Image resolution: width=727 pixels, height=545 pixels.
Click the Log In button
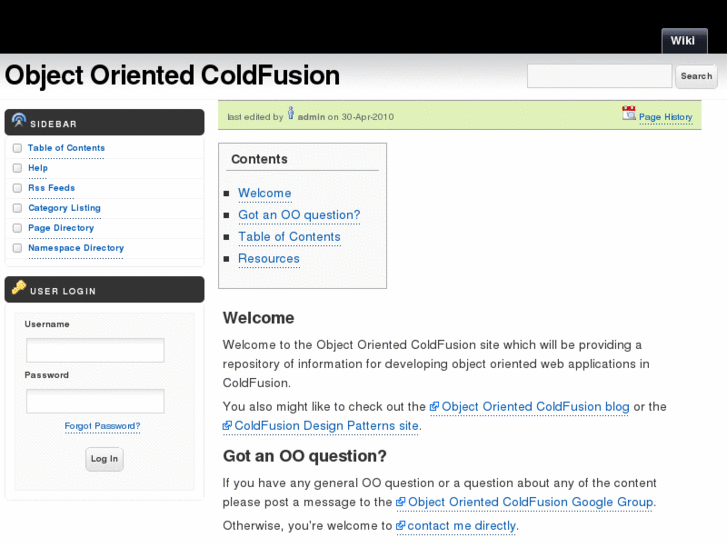tap(104, 459)
